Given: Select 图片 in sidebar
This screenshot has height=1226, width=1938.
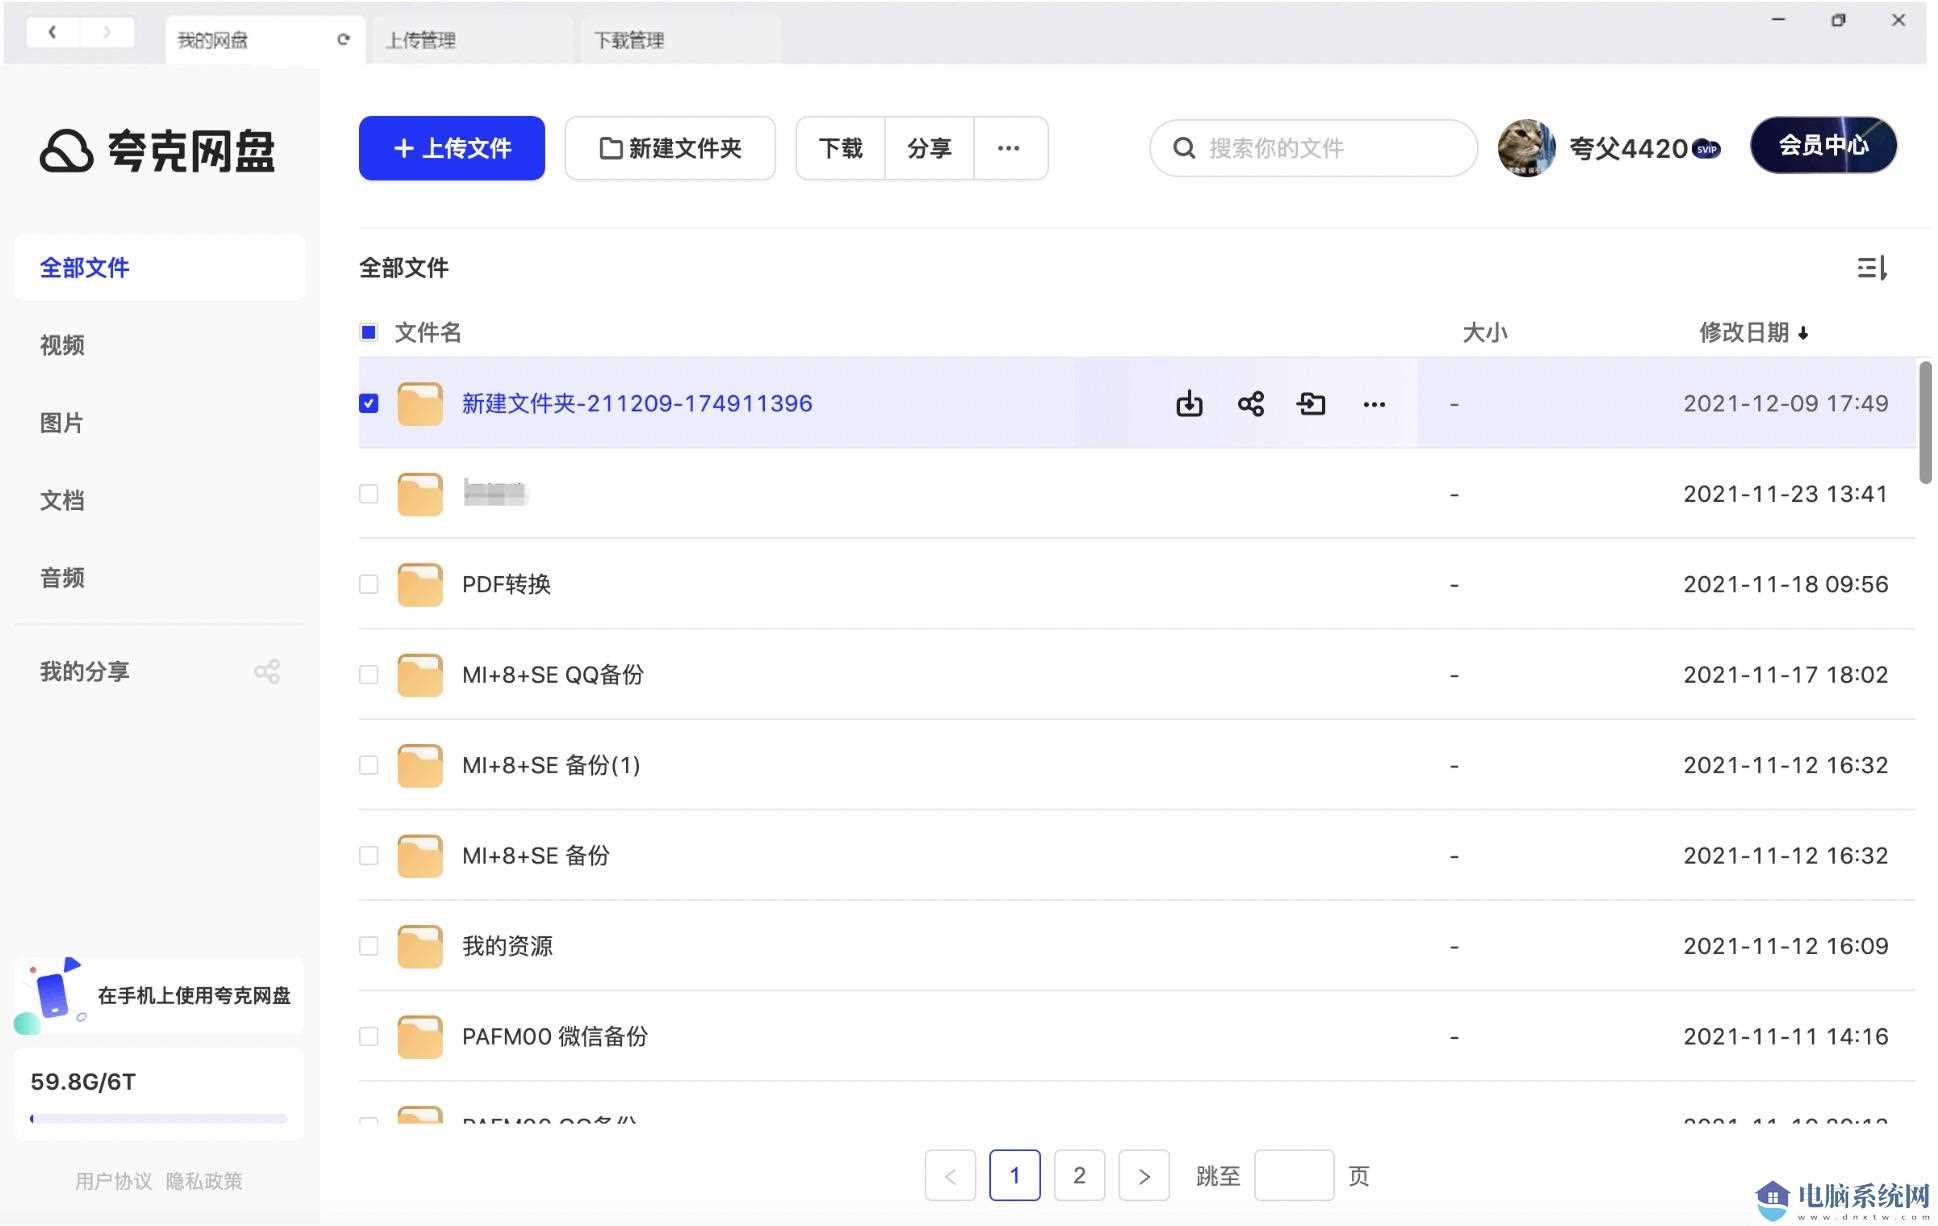Looking at the screenshot, I should tap(62, 423).
